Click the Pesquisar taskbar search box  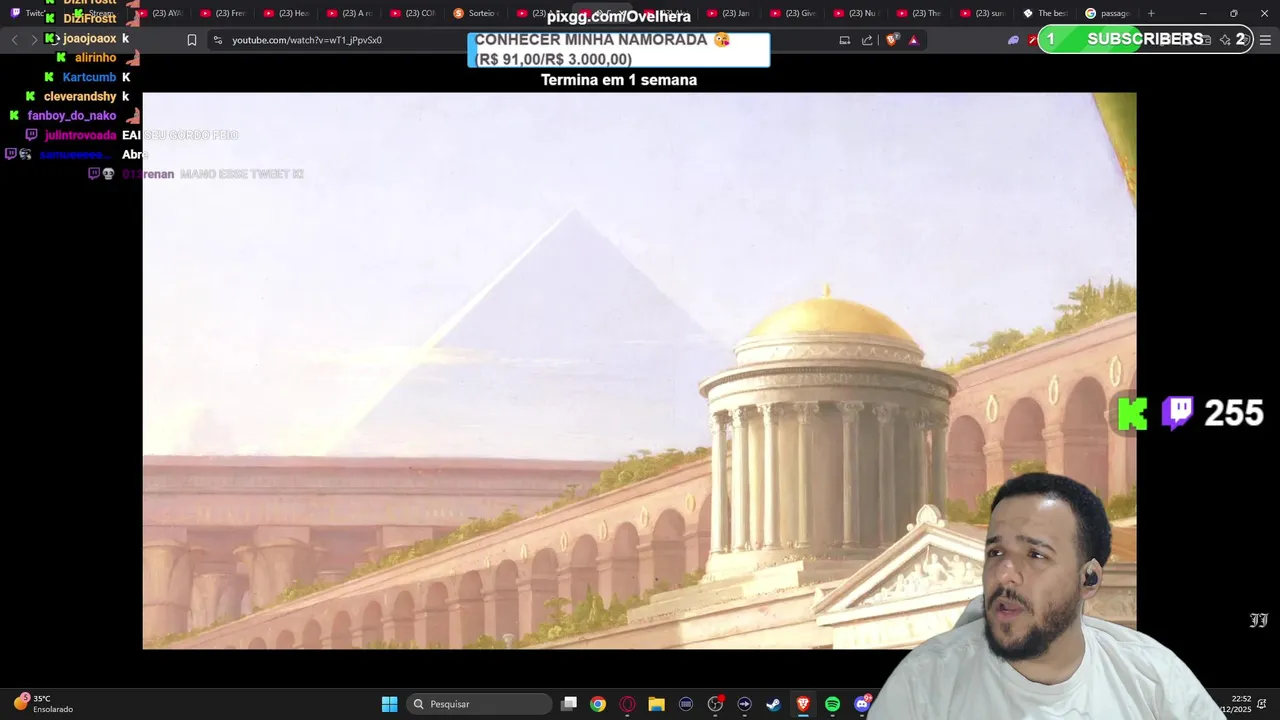point(480,704)
